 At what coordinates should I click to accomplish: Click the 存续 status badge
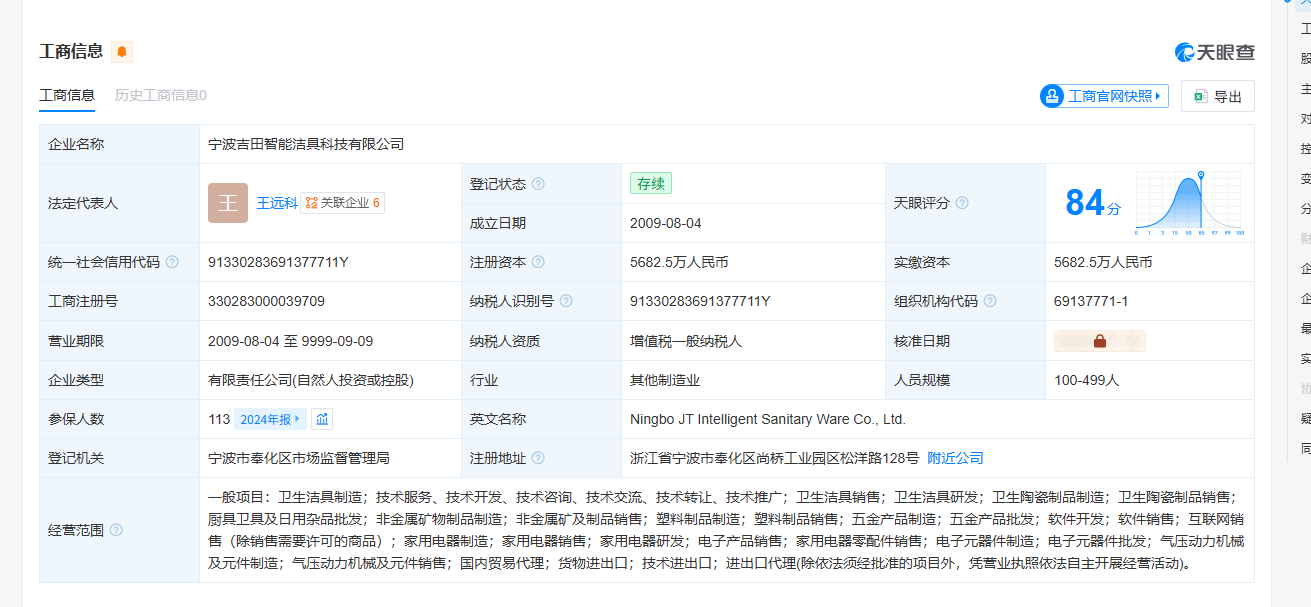pyautogui.click(x=651, y=184)
